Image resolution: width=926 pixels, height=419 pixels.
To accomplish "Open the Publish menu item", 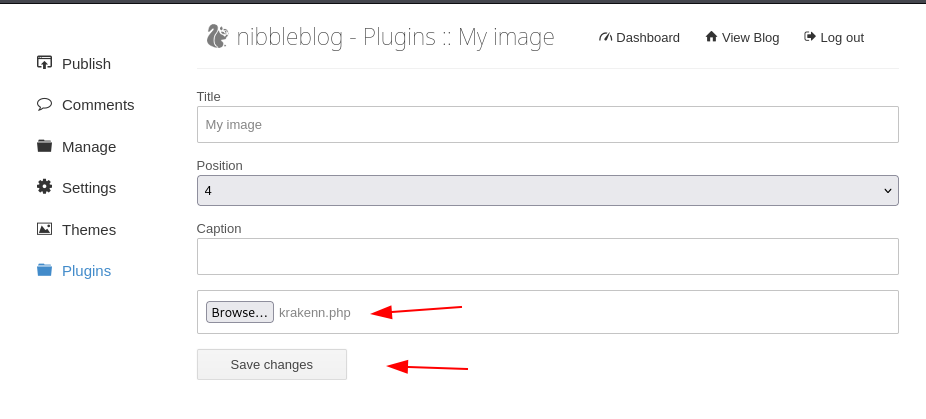I will tap(86, 64).
